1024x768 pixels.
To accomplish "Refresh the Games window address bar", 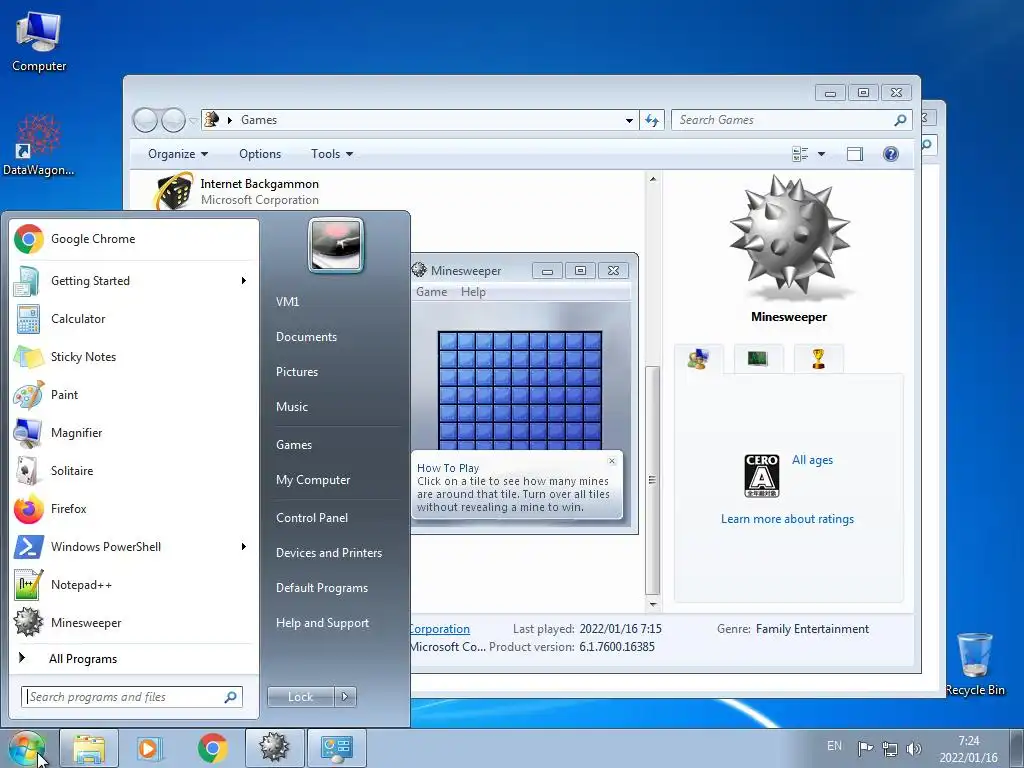I will [652, 120].
